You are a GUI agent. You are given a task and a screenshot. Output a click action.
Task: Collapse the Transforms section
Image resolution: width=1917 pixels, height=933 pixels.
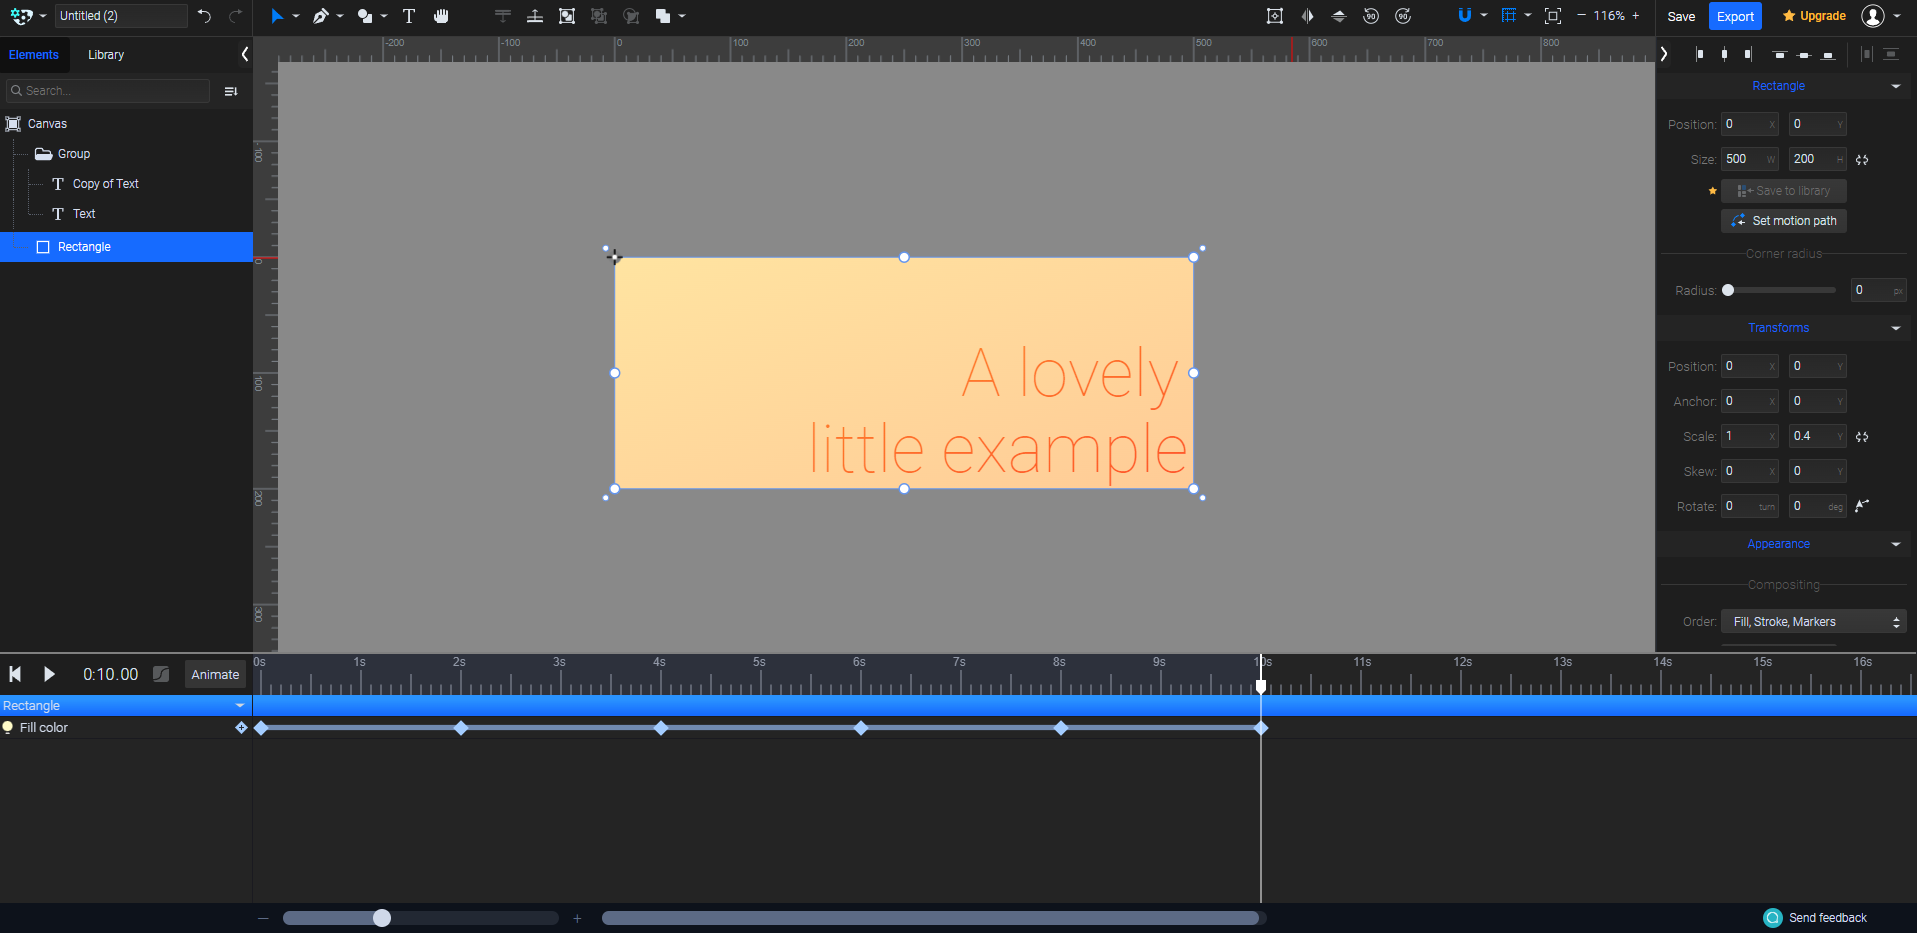coord(1895,328)
